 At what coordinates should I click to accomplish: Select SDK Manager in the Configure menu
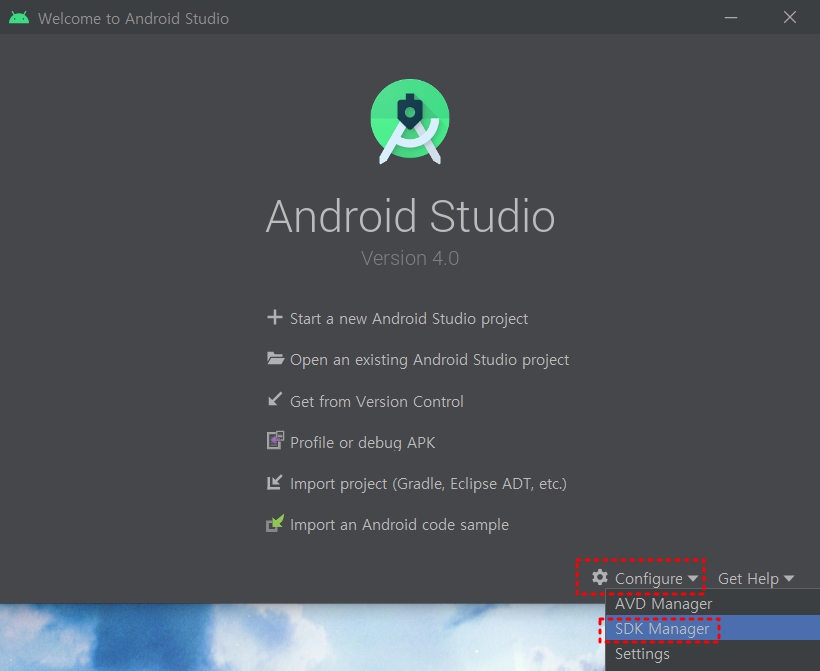pos(712,628)
